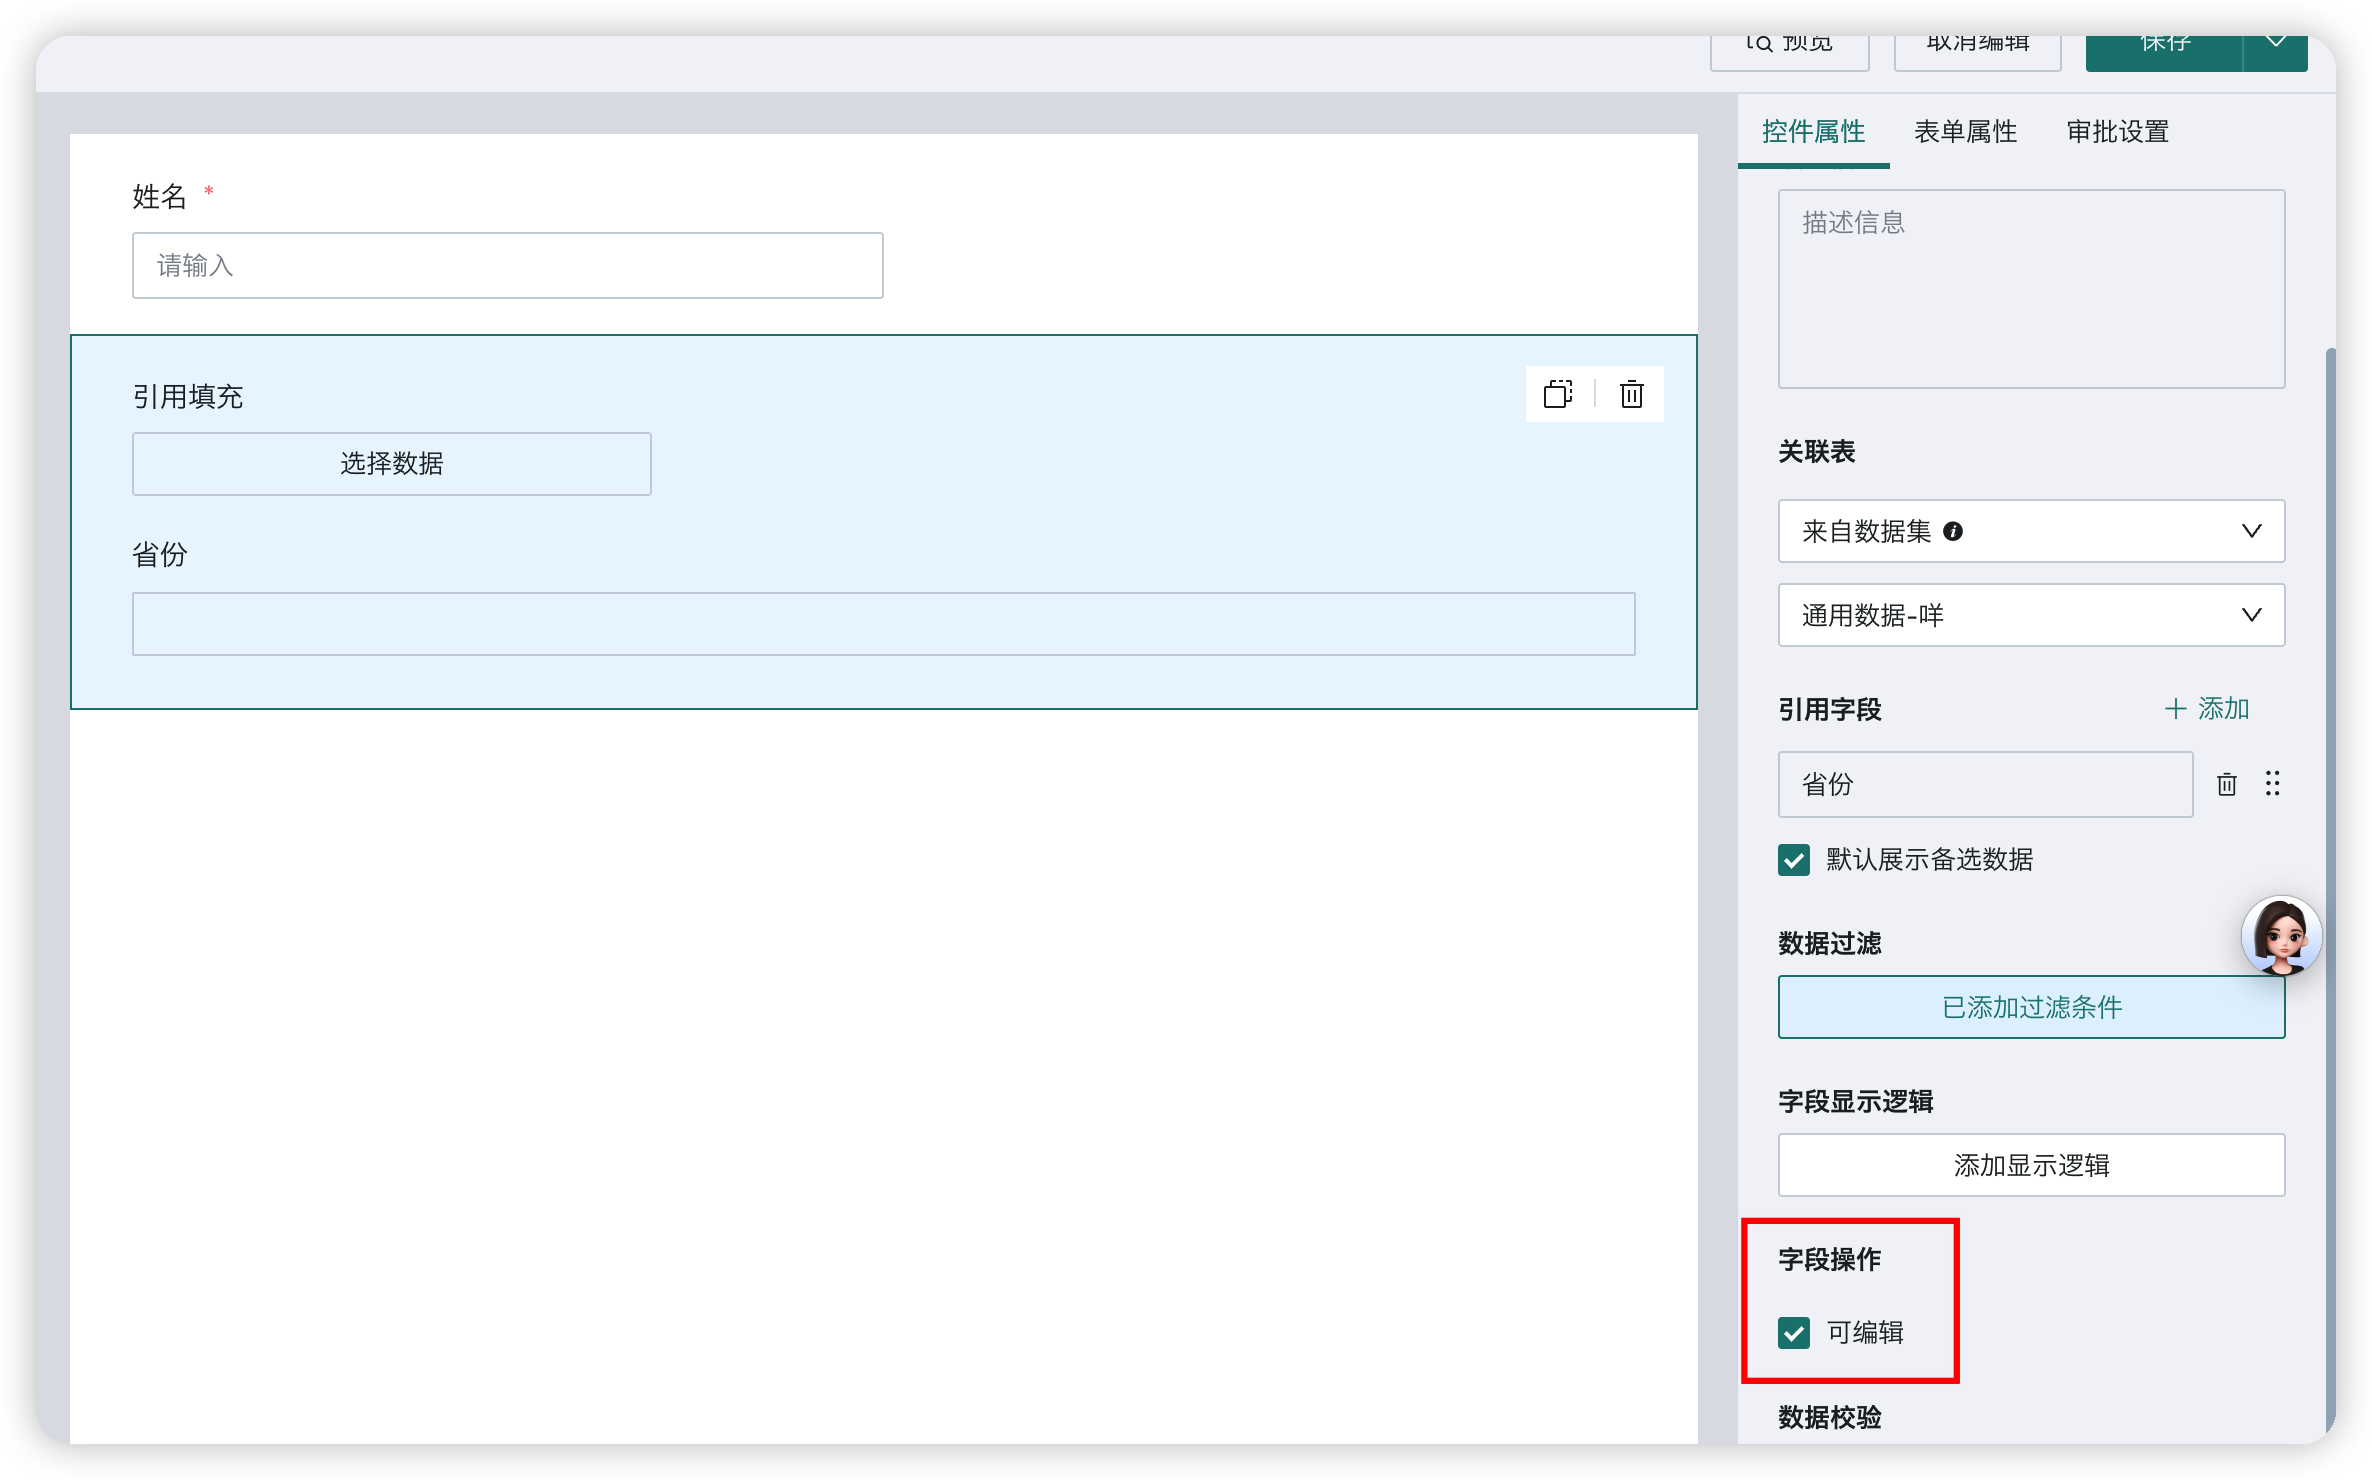Switch to the 表单属性 tab
The height and width of the screenshot is (1480, 2372).
[x=1965, y=131]
